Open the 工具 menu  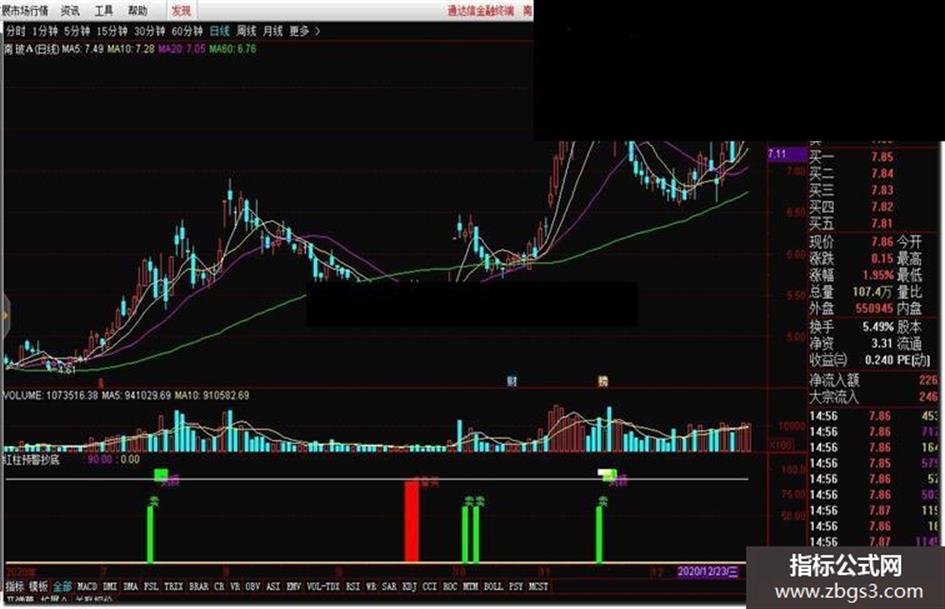[x=104, y=11]
